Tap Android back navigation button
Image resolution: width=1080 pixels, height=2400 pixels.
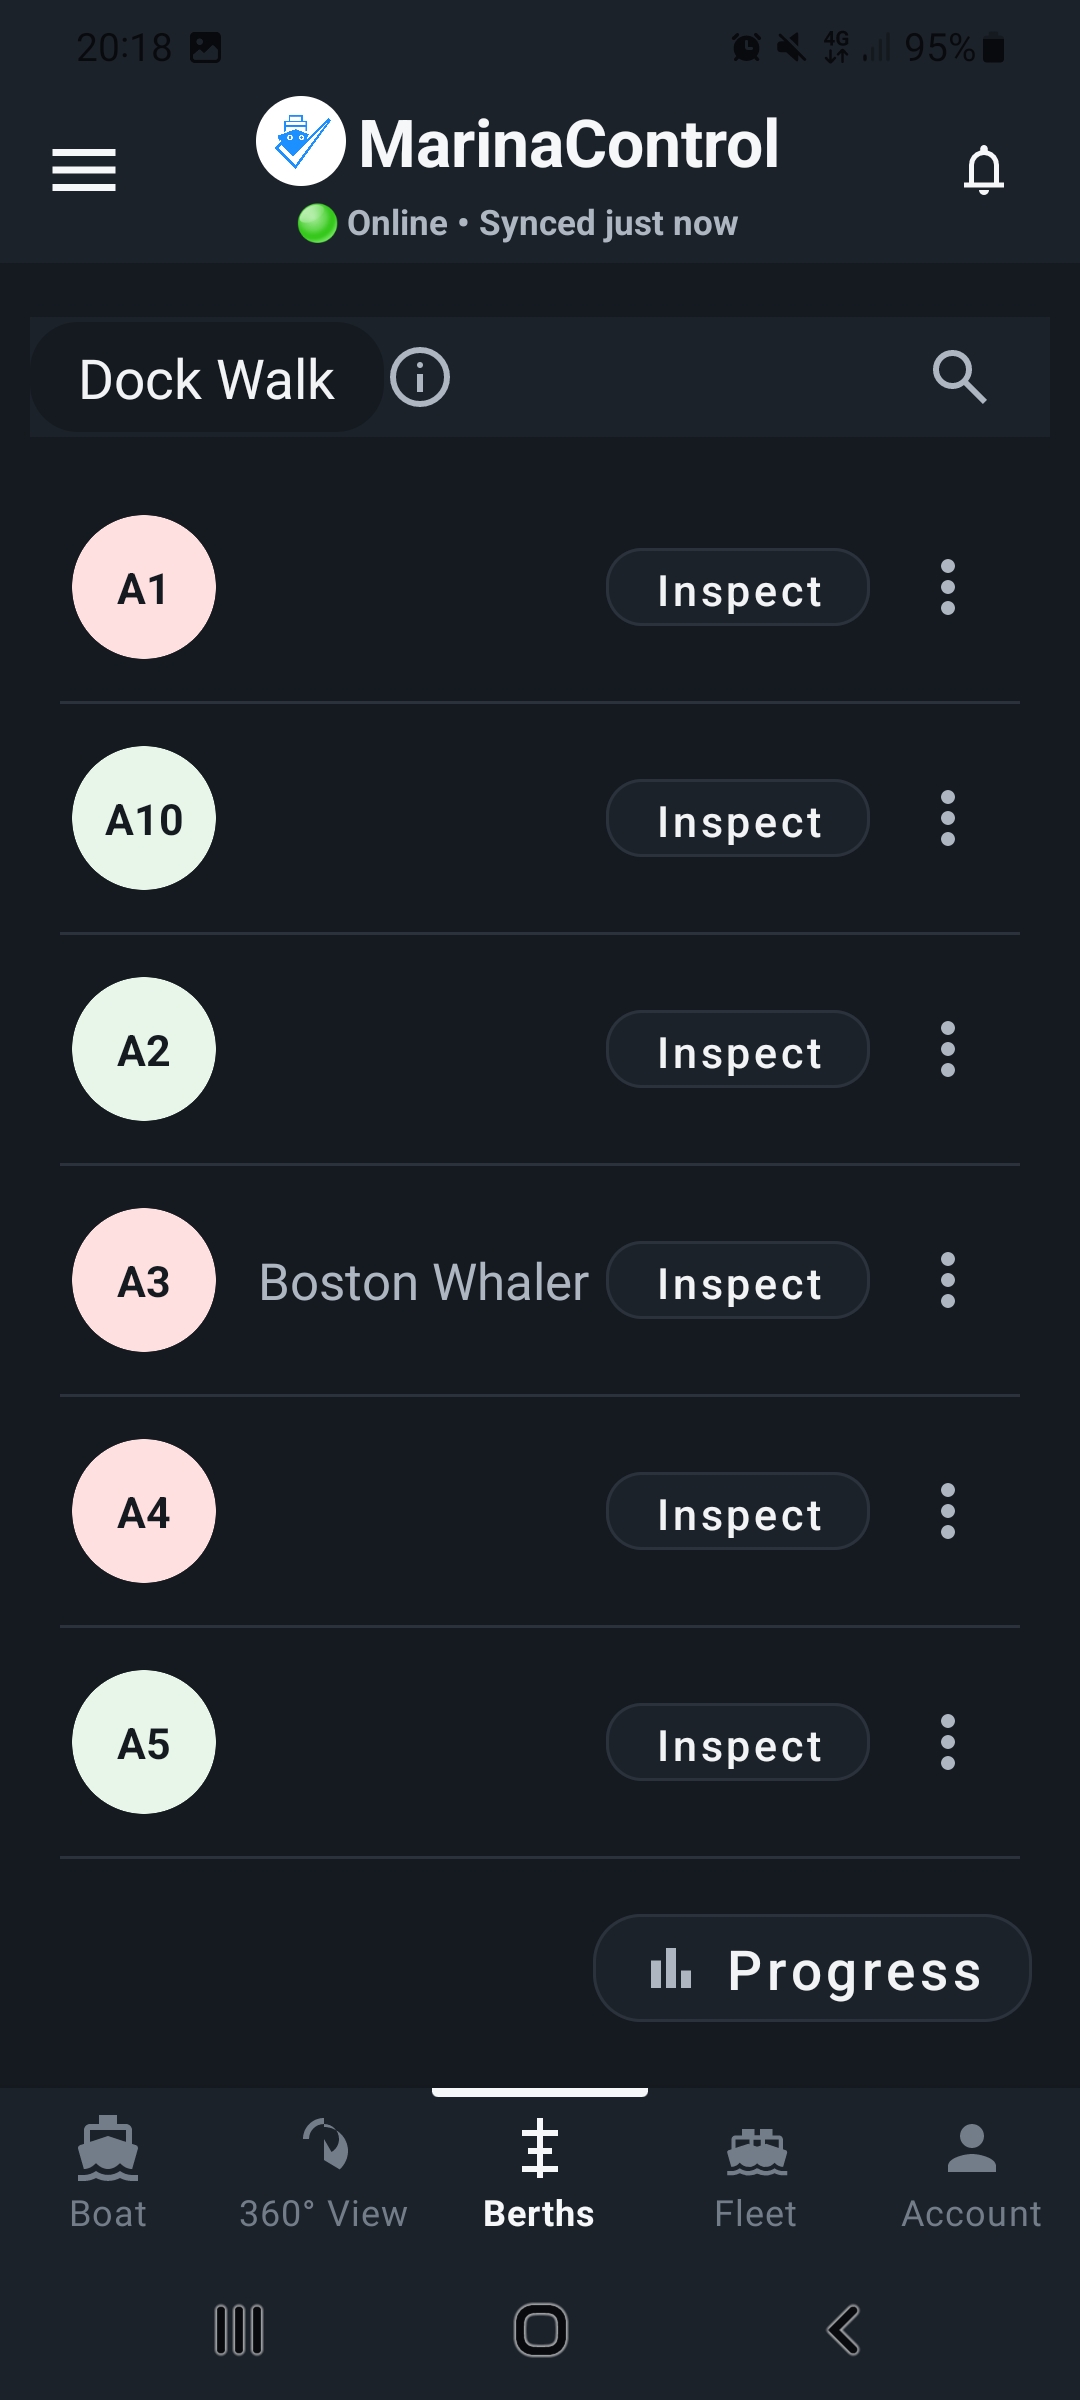843,2330
